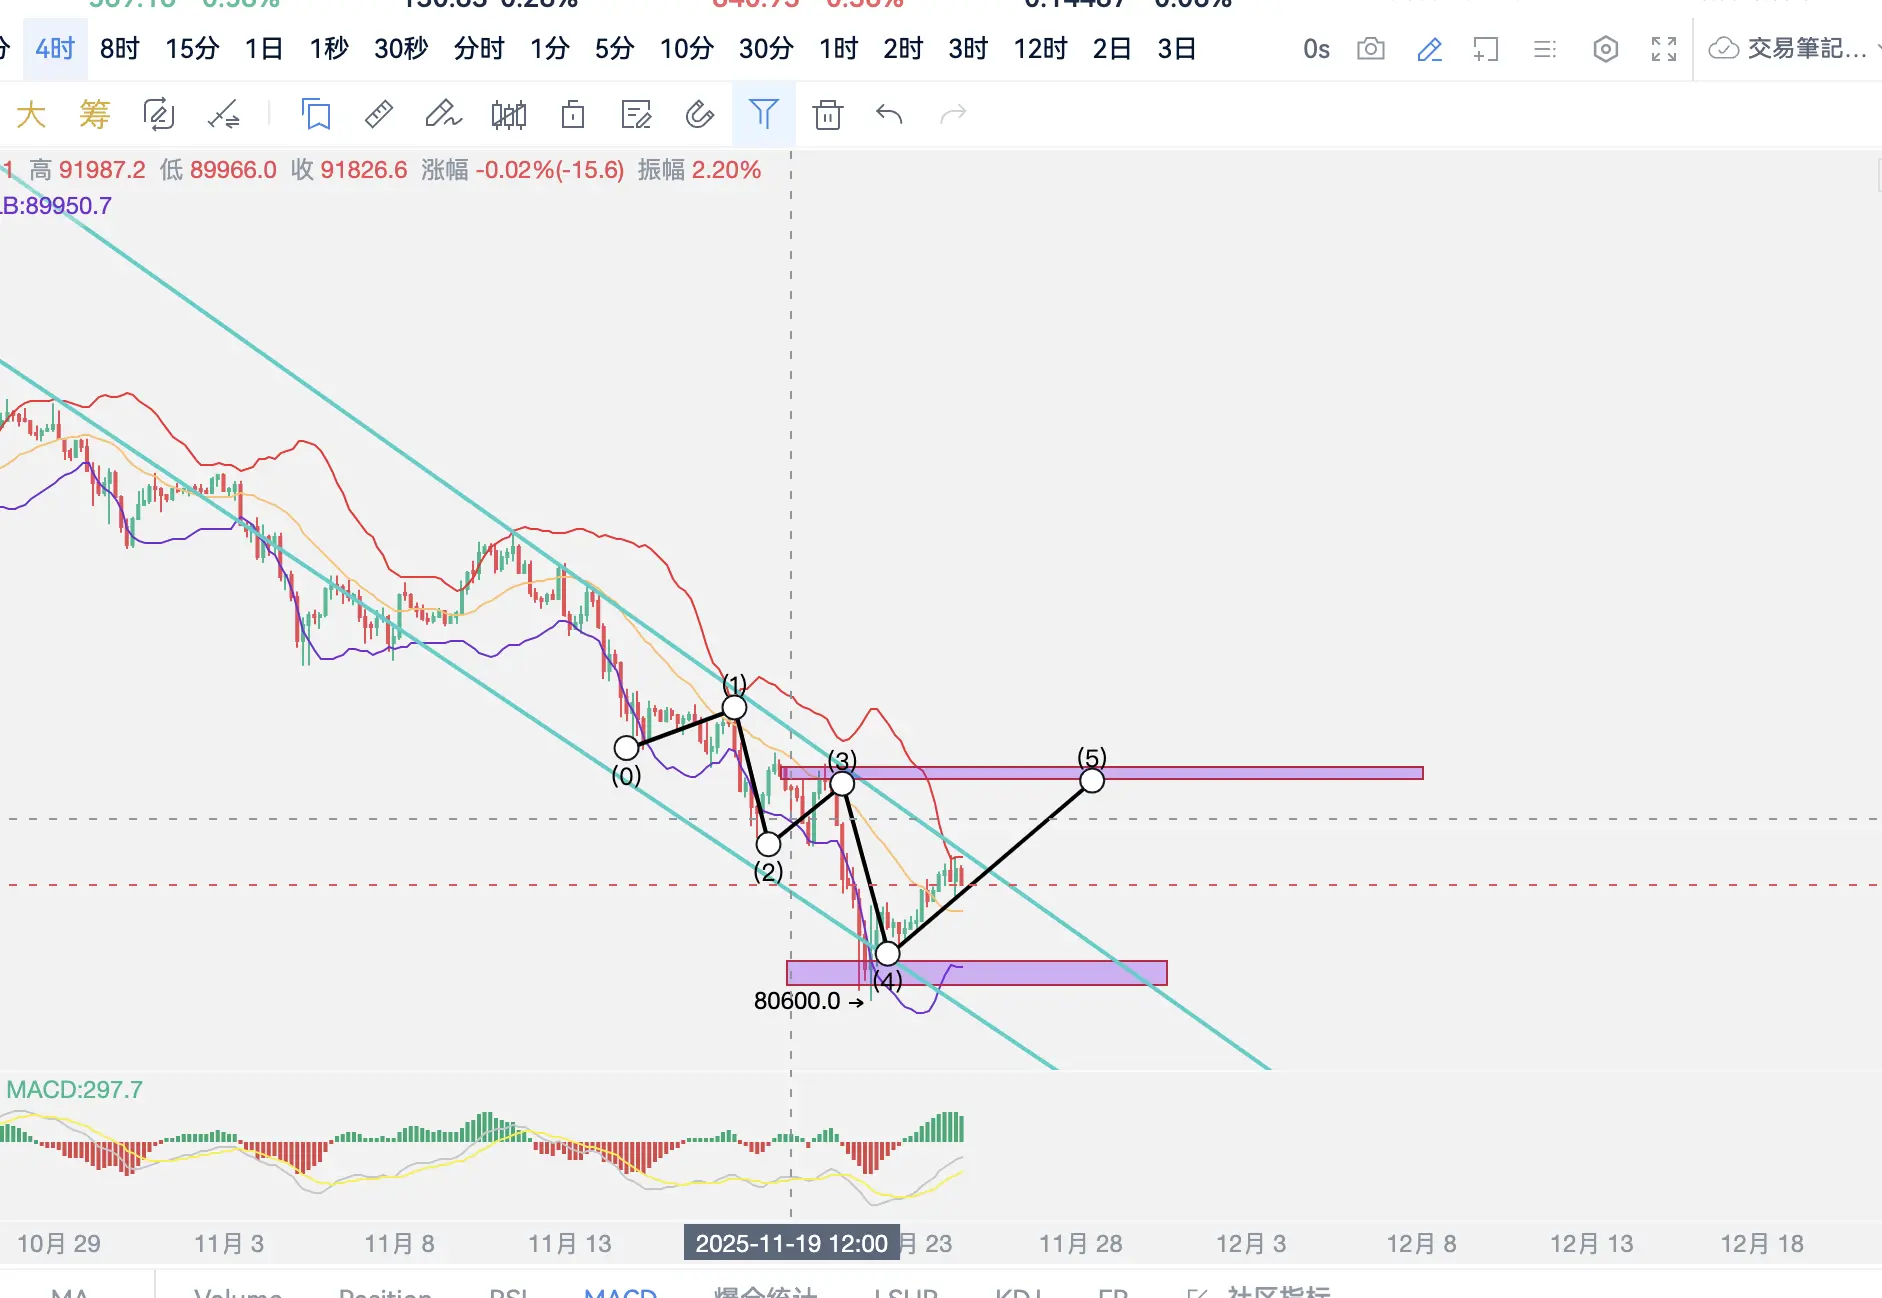Viewport: 1882px width, 1298px height.
Task: Choose the 10分 timeframe
Action: (x=687, y=49)
